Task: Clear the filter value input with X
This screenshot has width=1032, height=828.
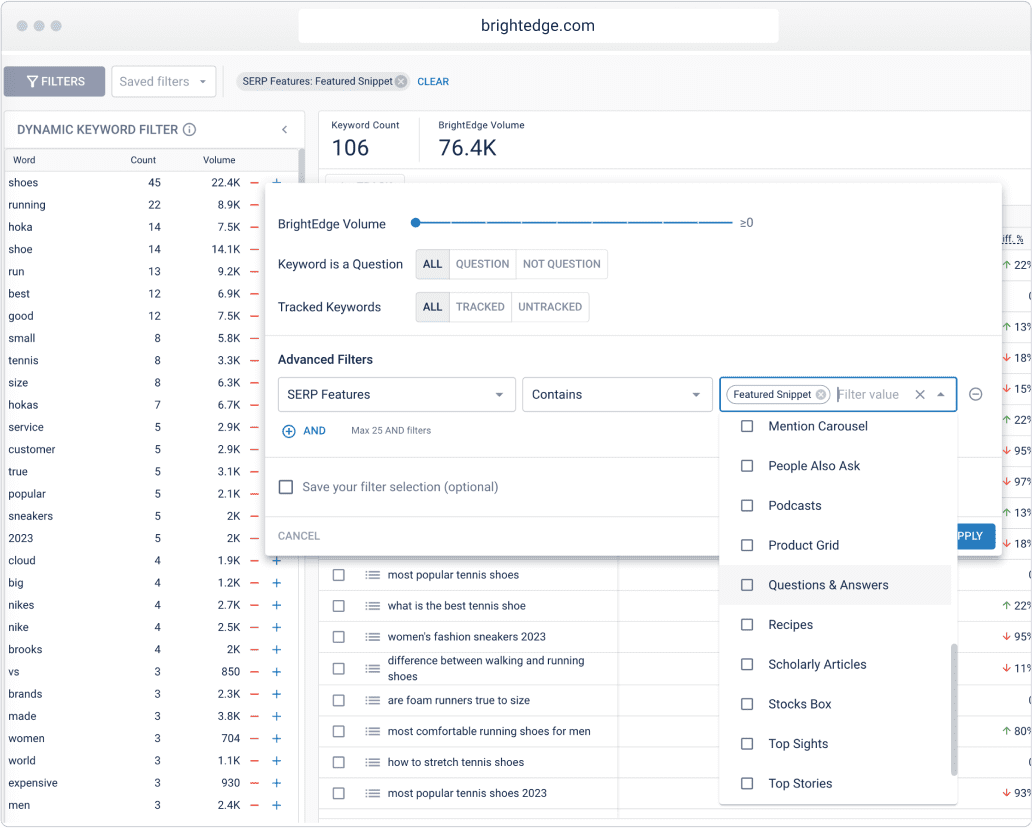Action: tap(920, 395)
